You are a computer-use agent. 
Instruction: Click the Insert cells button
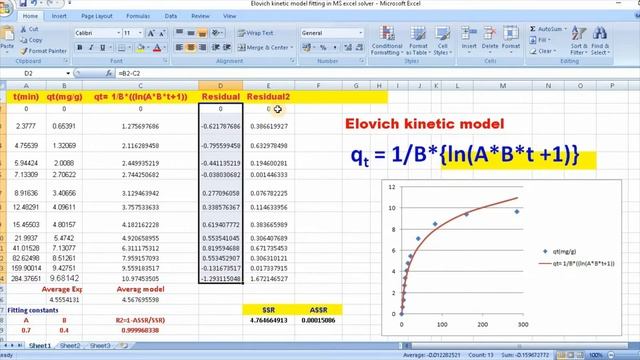click(469, 39)
